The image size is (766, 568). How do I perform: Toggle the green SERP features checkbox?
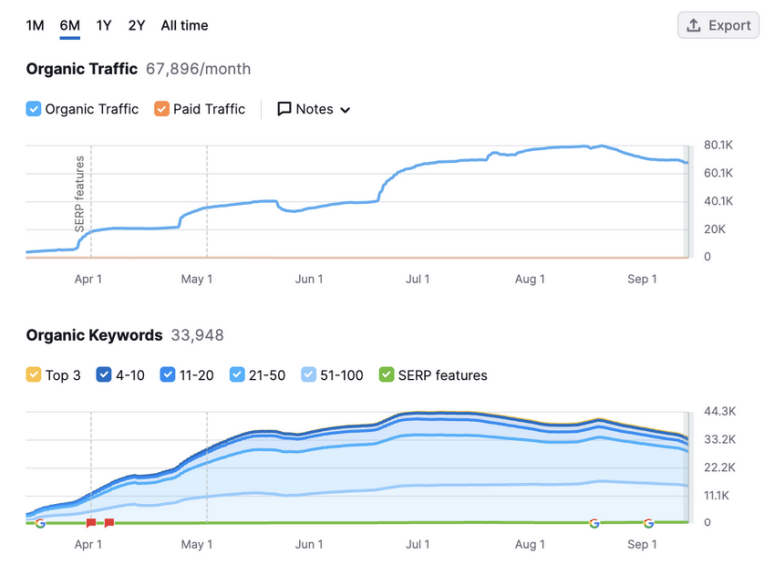[x=387, y=375]
